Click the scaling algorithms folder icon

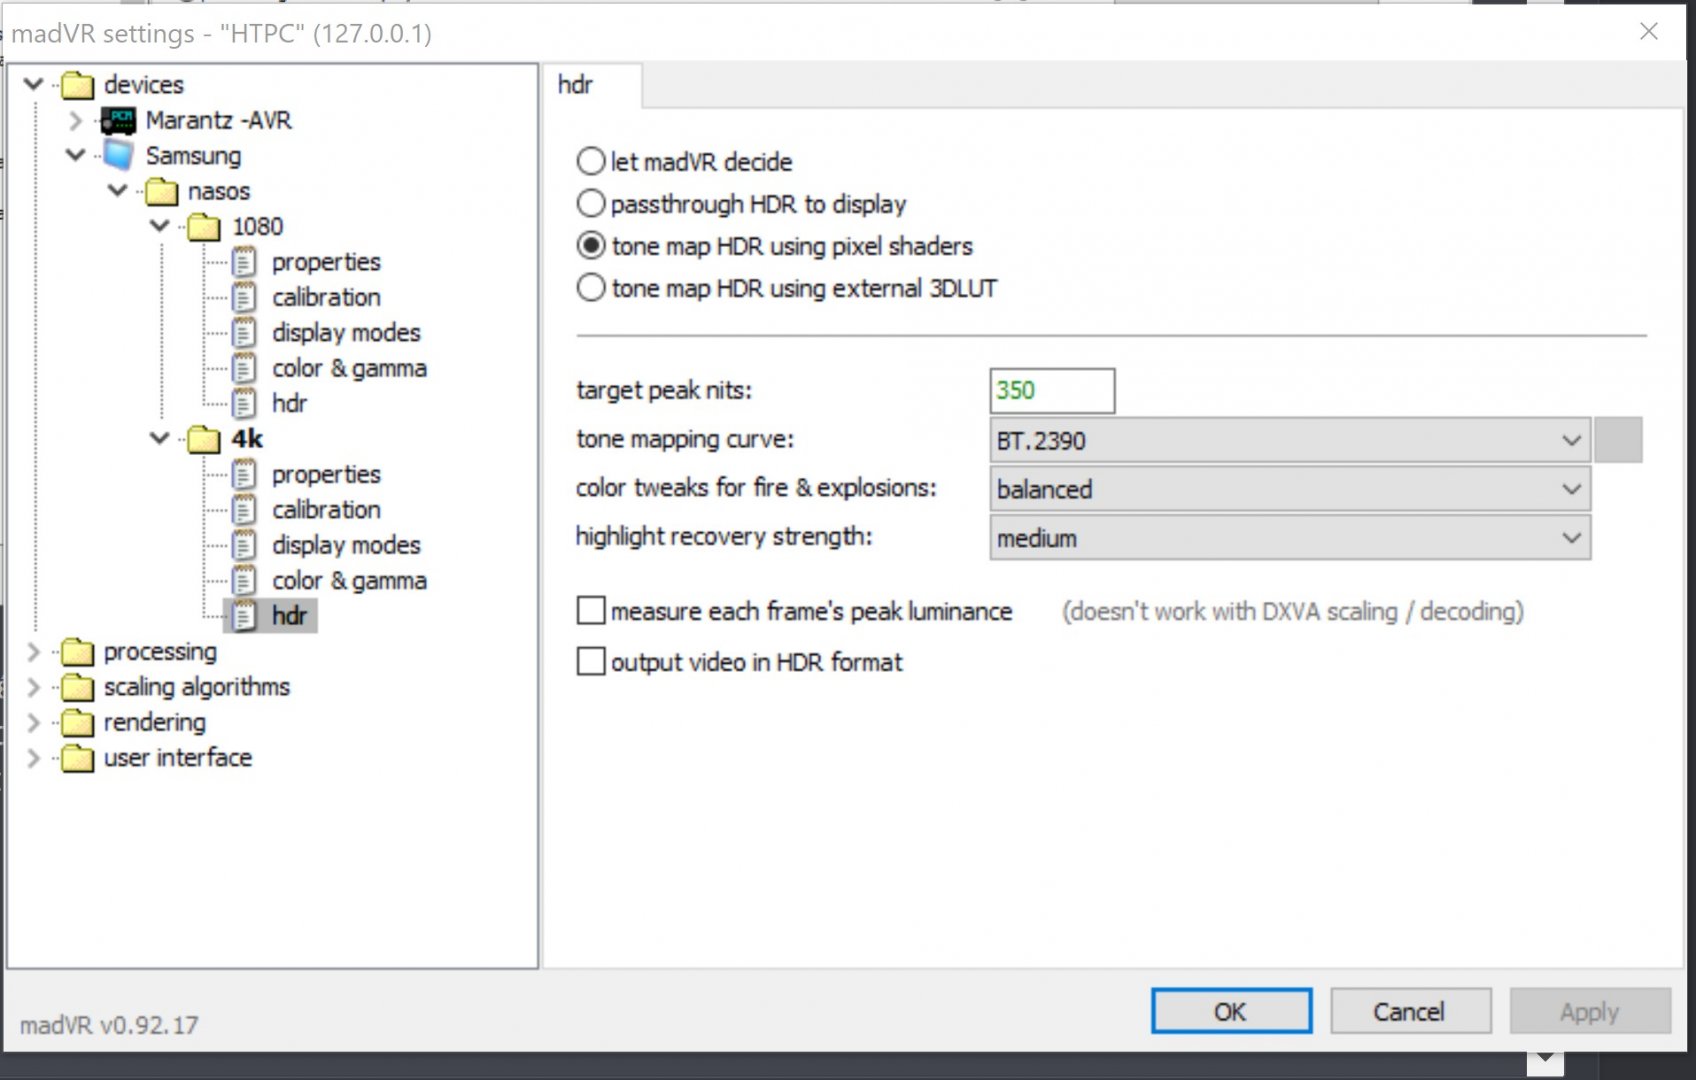[77, 687]
